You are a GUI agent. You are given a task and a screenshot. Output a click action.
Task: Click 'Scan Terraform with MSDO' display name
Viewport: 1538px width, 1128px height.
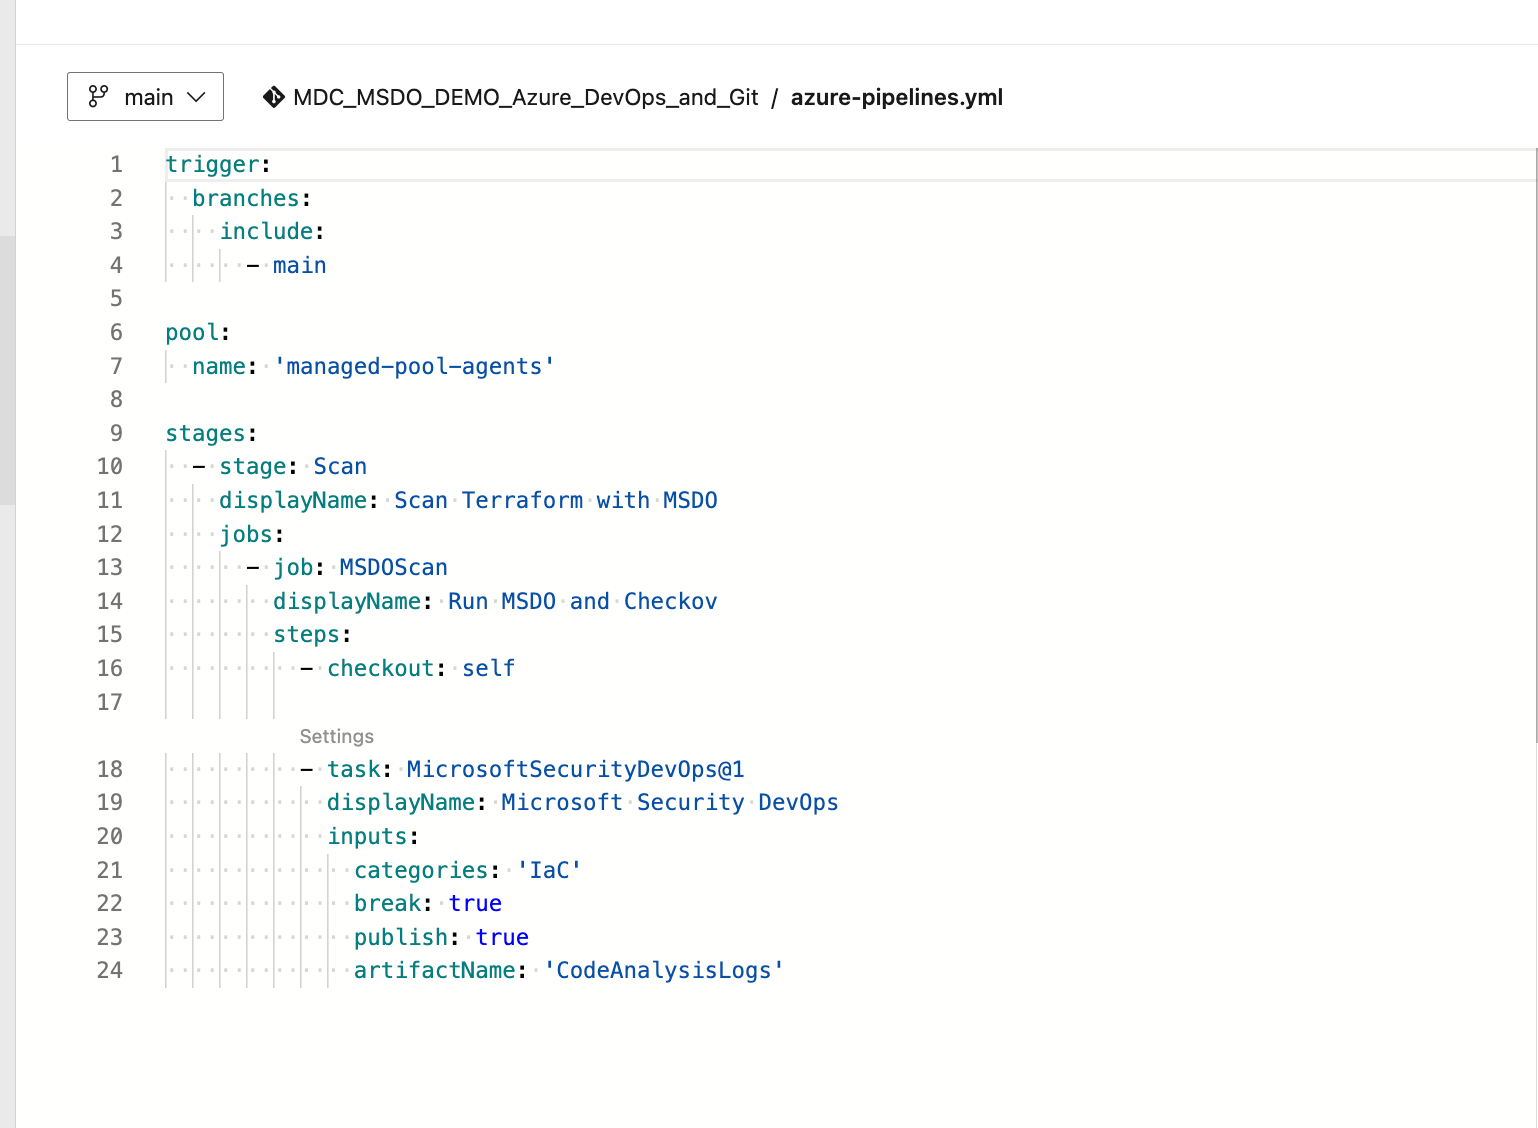point(556,500)
